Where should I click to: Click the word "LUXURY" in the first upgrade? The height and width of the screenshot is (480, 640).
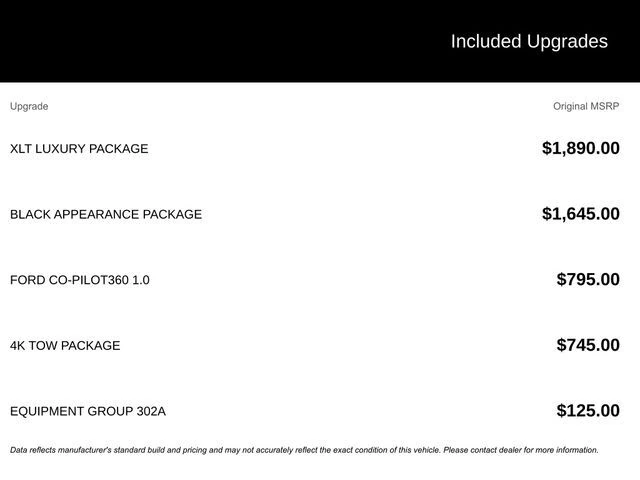point(61,149)
